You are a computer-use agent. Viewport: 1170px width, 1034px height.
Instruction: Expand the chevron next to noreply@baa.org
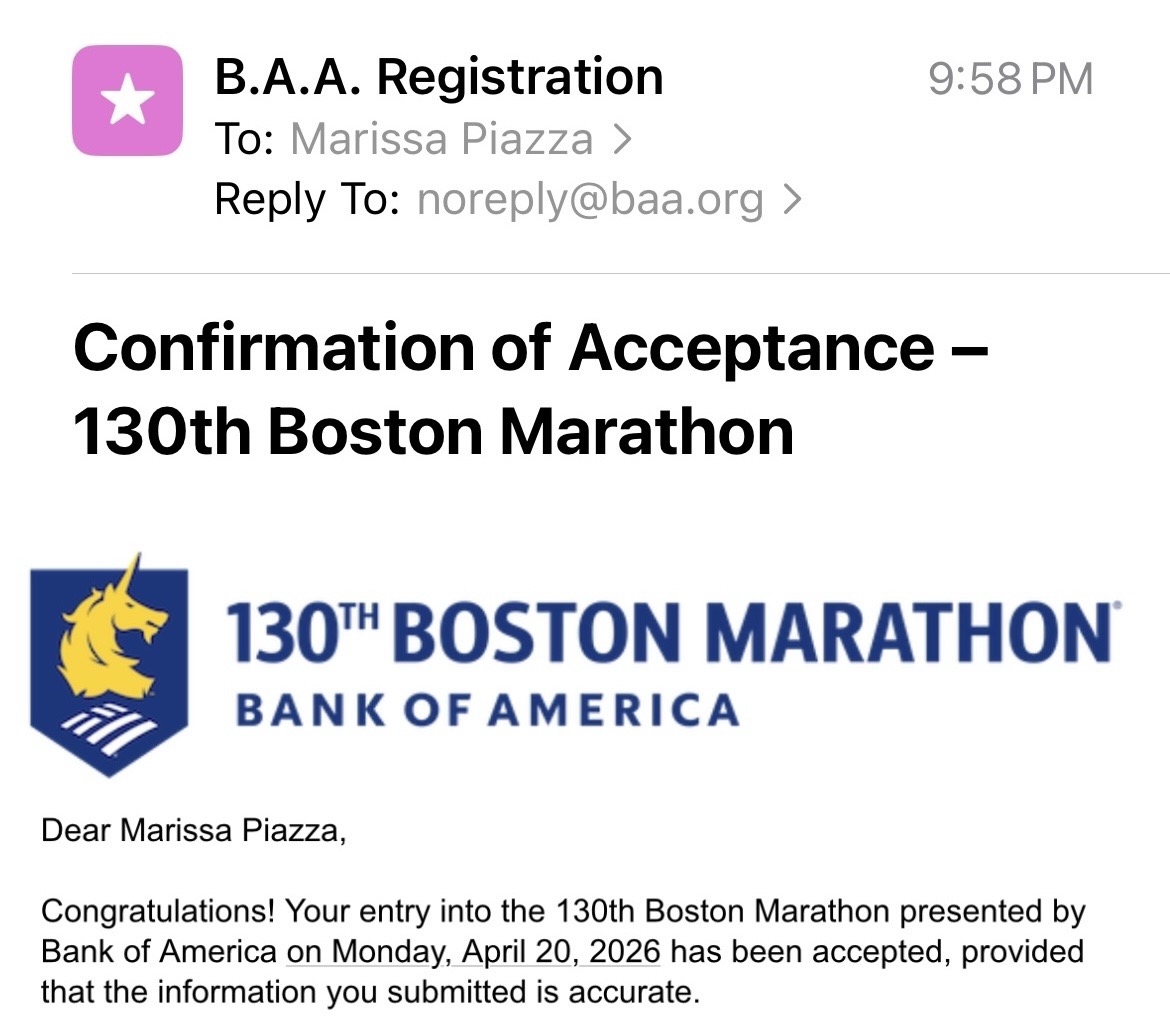pyautogui.click(x=792, y=200)
